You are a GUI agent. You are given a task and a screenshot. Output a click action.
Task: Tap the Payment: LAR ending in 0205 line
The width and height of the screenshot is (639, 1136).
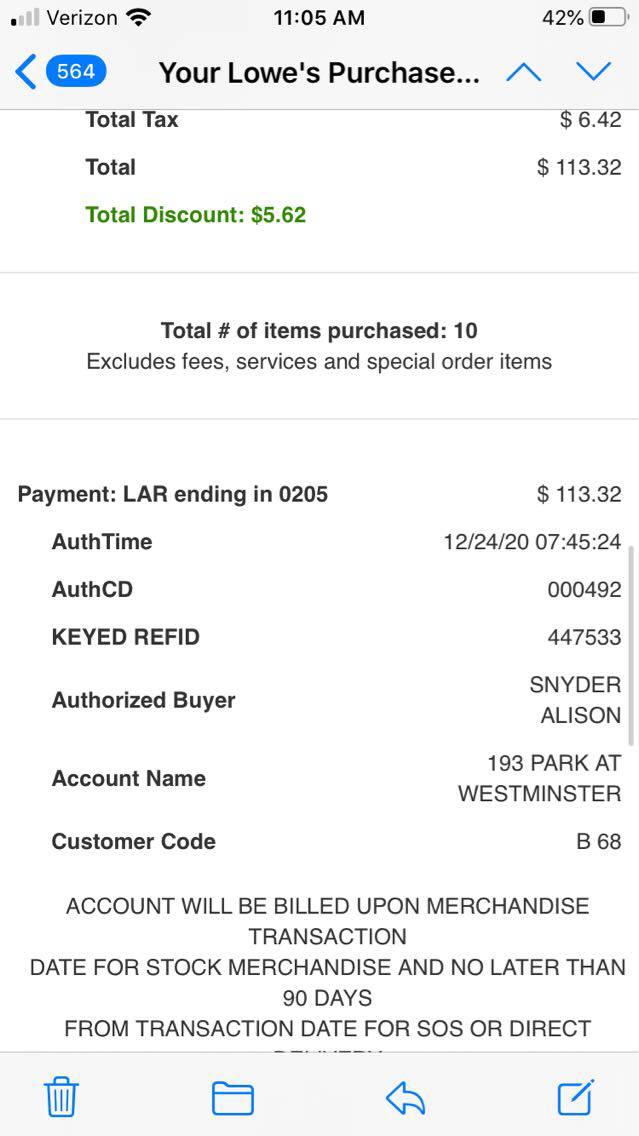tap(173, 494)
